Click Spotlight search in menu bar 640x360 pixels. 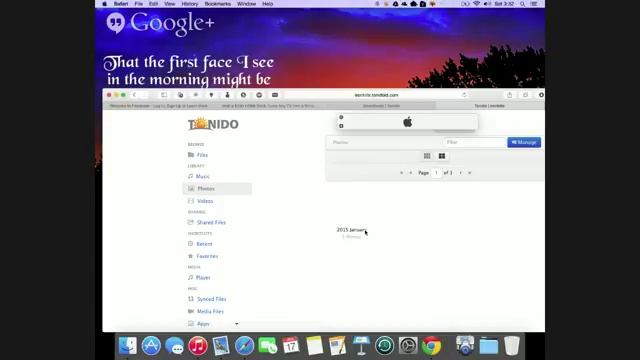(x=522, y=4)
